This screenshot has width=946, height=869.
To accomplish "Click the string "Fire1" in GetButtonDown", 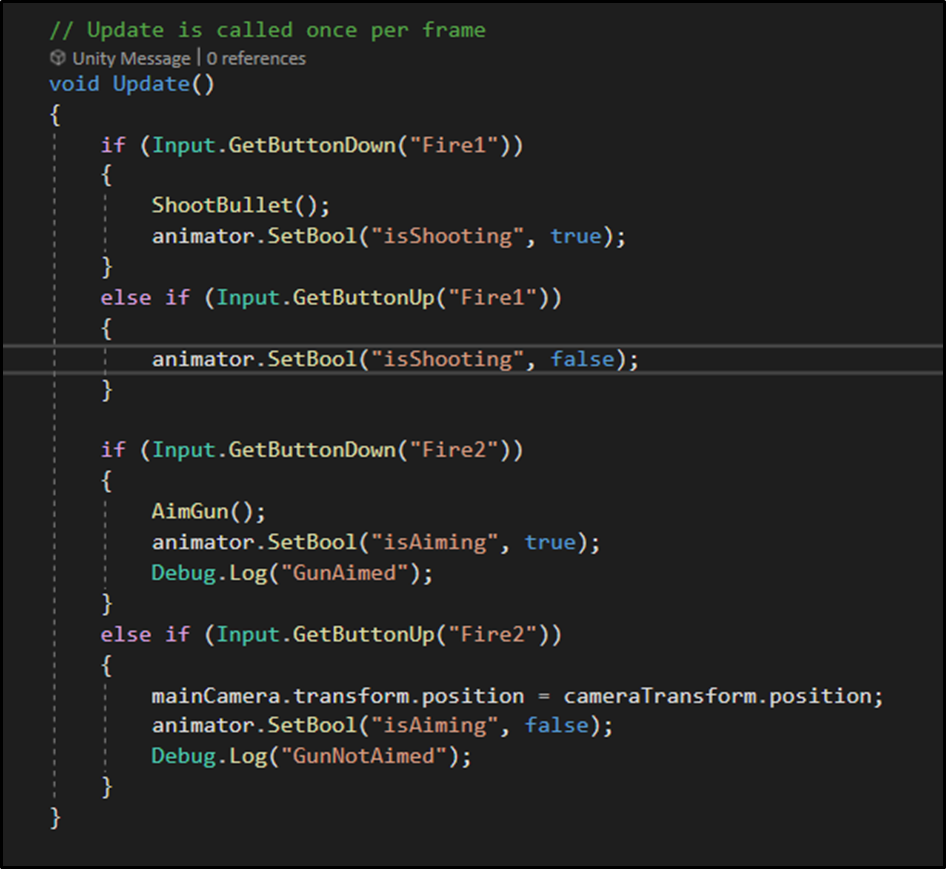I will click(x=454, y=145).
